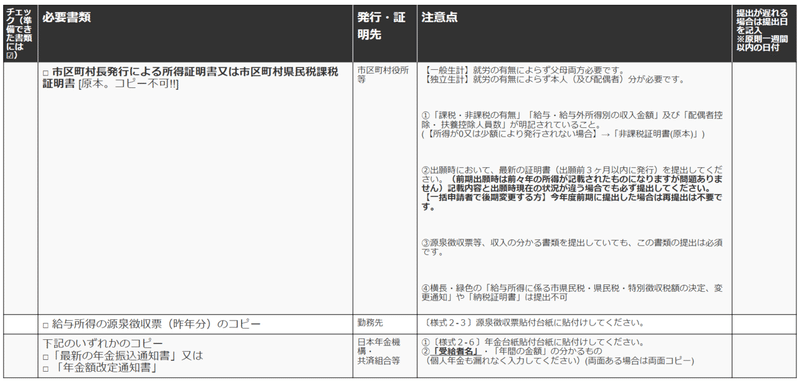The image size is (800, 381).
Task: Click bold text 【一括申請者で後期変更する方】
Action: coord(485,197)
